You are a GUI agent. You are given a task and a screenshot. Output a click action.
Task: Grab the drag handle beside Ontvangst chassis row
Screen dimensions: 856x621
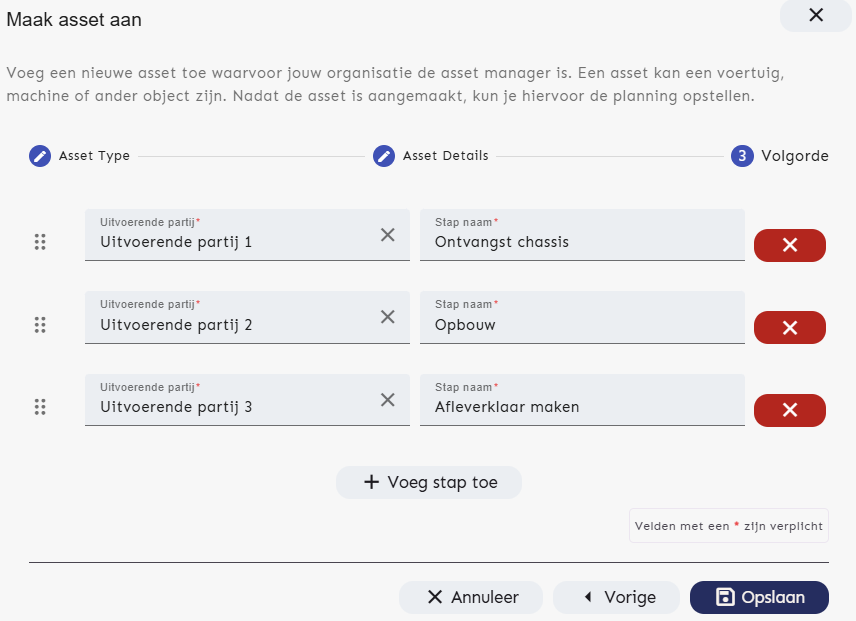pos(40,240)
